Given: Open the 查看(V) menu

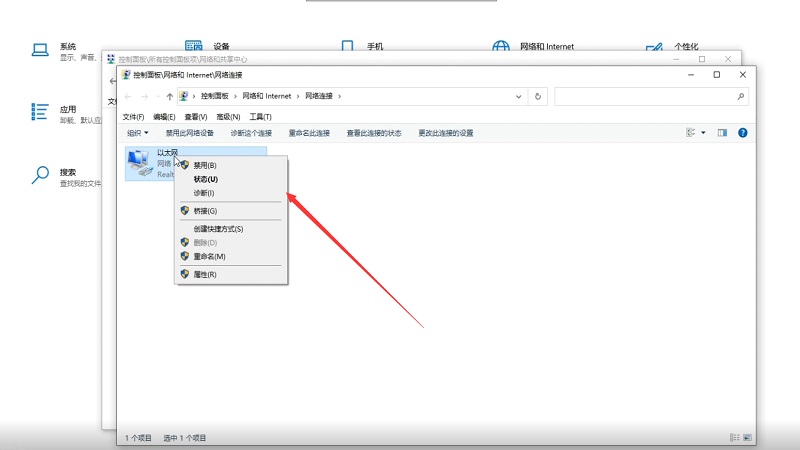Looking at the screenshot, I should 195,117.
